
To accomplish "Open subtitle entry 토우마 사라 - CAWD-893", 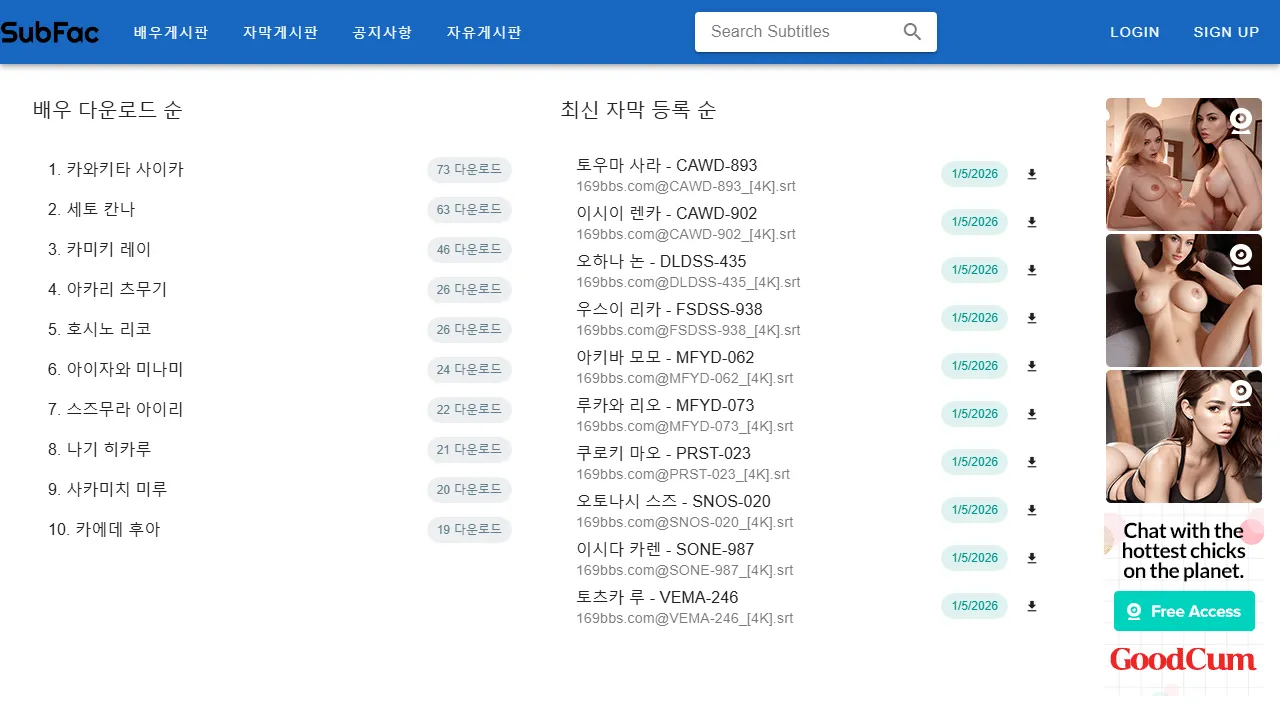I will pos(665,165).
